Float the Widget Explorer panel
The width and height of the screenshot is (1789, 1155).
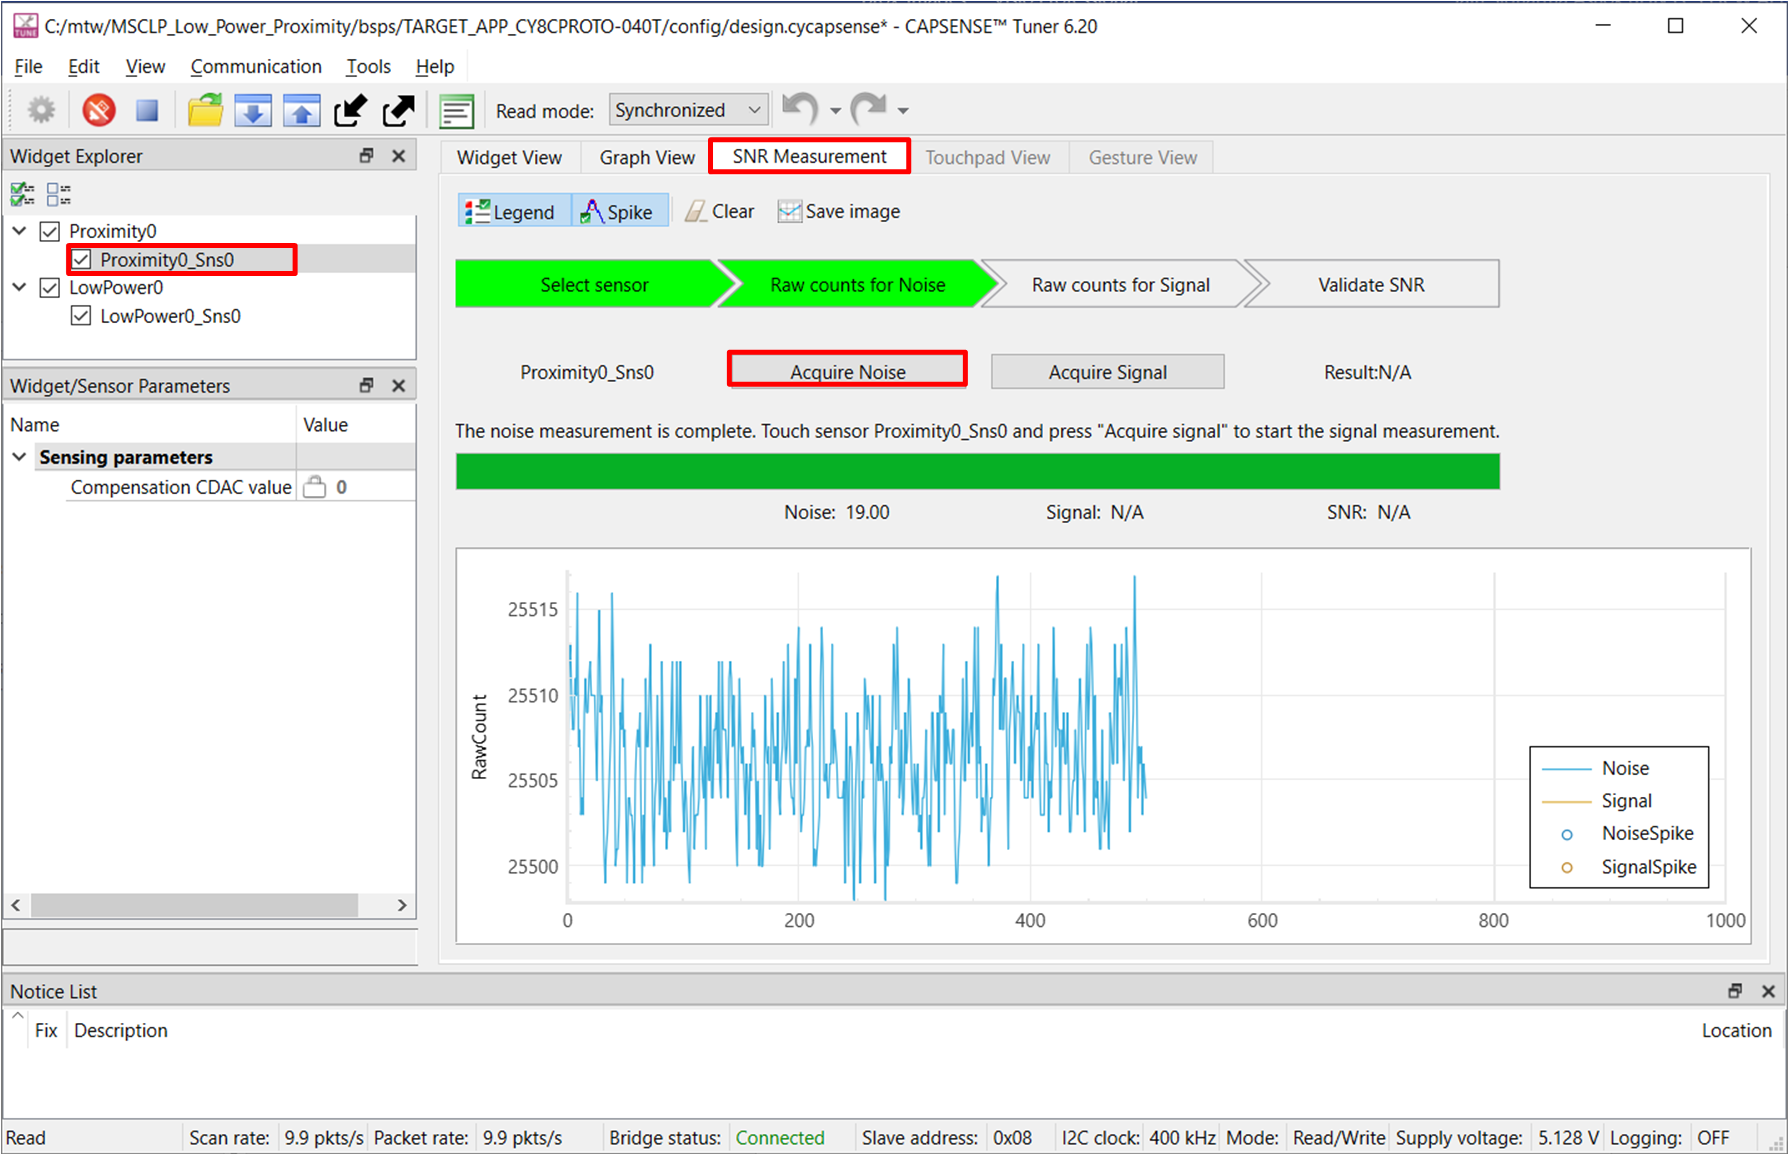[x=366, y=156]
